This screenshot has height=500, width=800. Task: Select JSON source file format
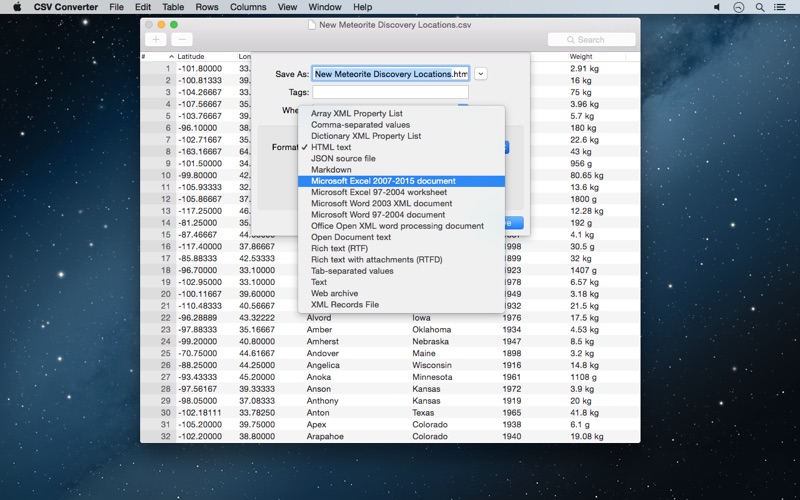coord(402,158)
